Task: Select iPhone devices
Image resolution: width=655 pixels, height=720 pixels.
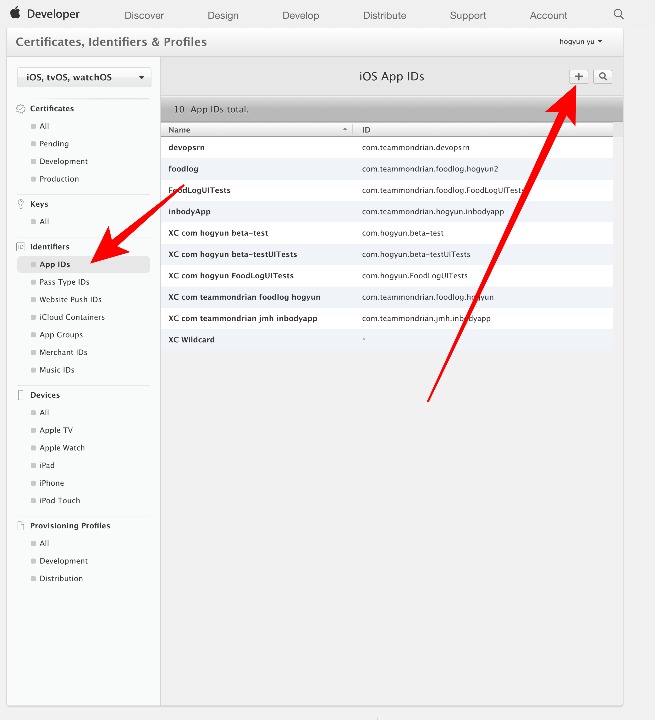Action: (51, 483)
